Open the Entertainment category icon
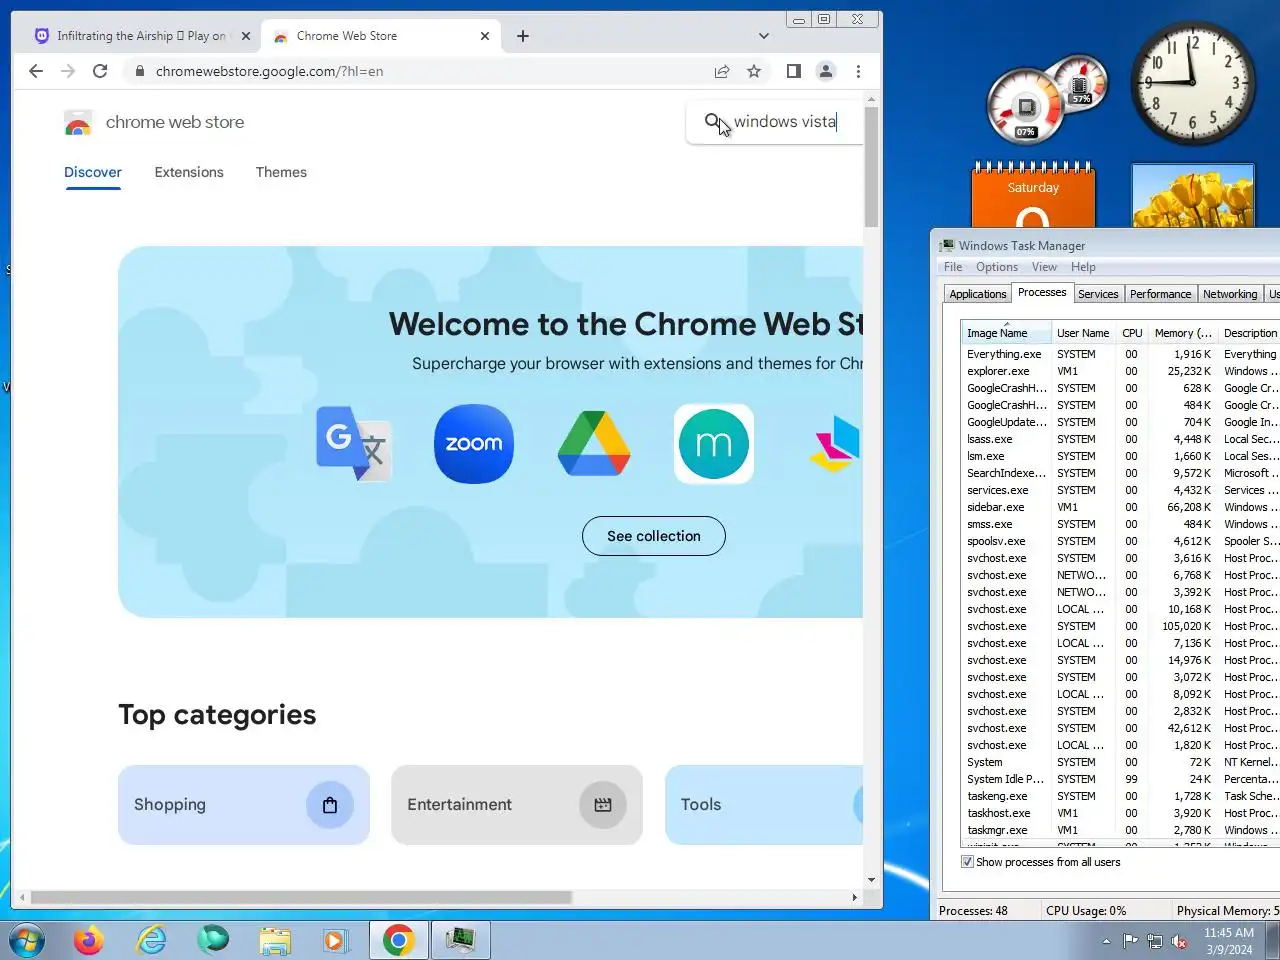Screen dimensions: 1280x960 603,805
